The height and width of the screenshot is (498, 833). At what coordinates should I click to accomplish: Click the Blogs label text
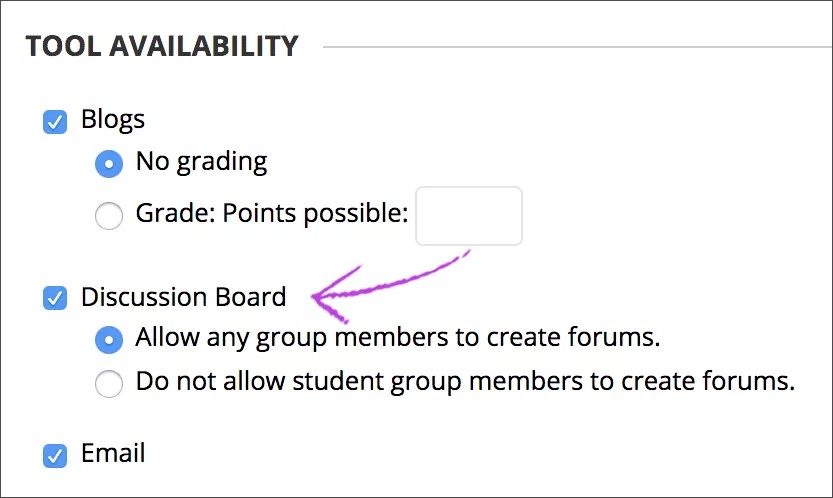(113, 120)
